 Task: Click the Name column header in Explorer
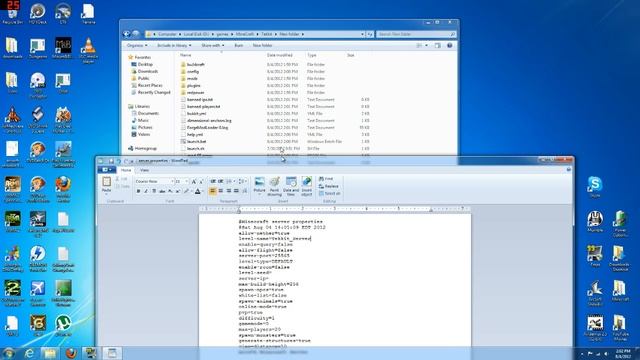186,55
